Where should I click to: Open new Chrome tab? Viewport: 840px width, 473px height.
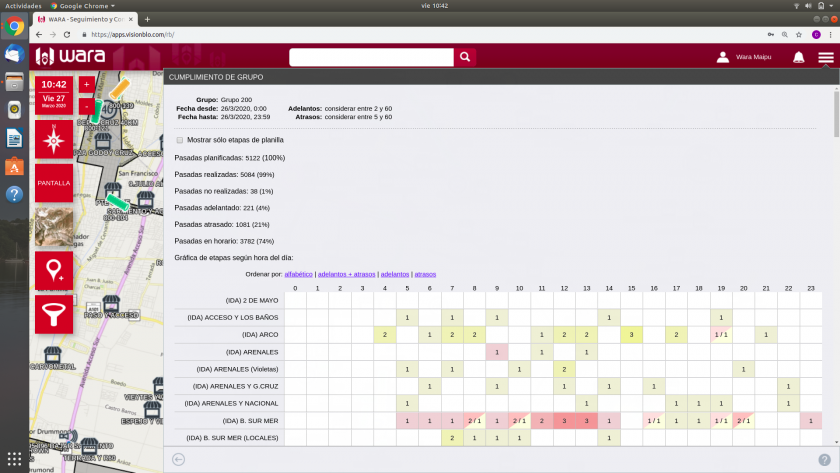click(148, 19)
